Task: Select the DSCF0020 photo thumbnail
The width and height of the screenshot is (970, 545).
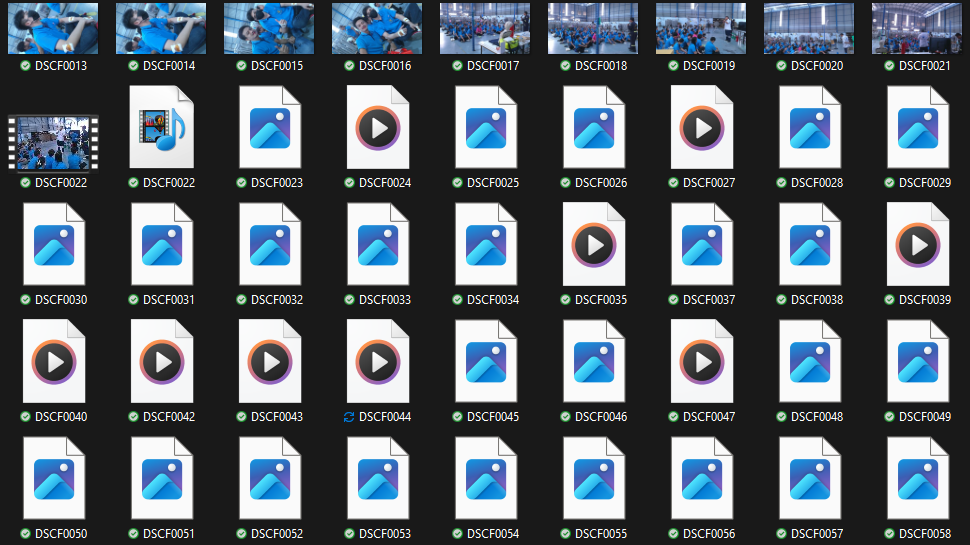Action: [809, 28]
